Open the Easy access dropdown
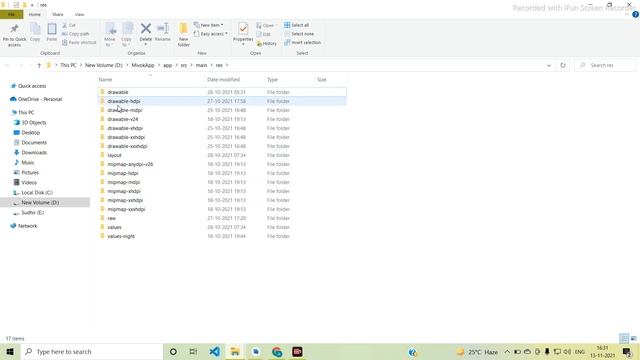This screenshot has width=640, height=360. tap(211, 34)
